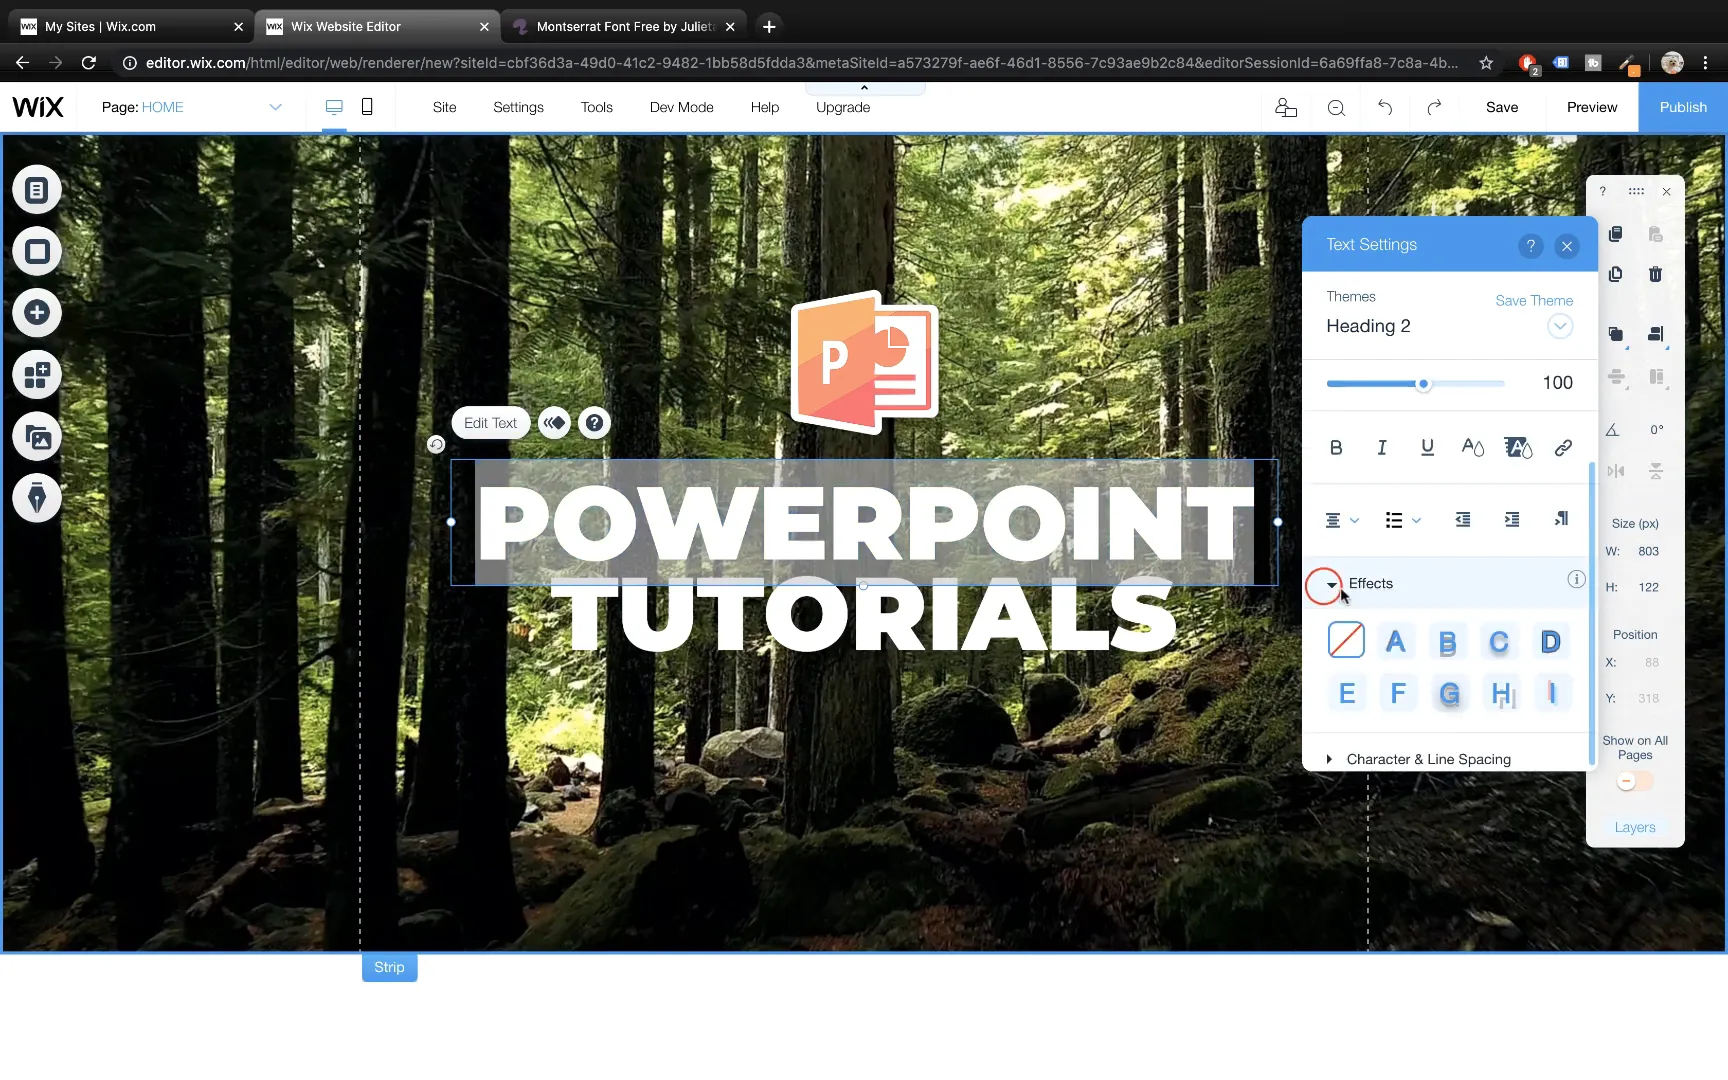Open the text alignment dropdown
The image size is (1728, 1080).
(x=1342, y=520)
